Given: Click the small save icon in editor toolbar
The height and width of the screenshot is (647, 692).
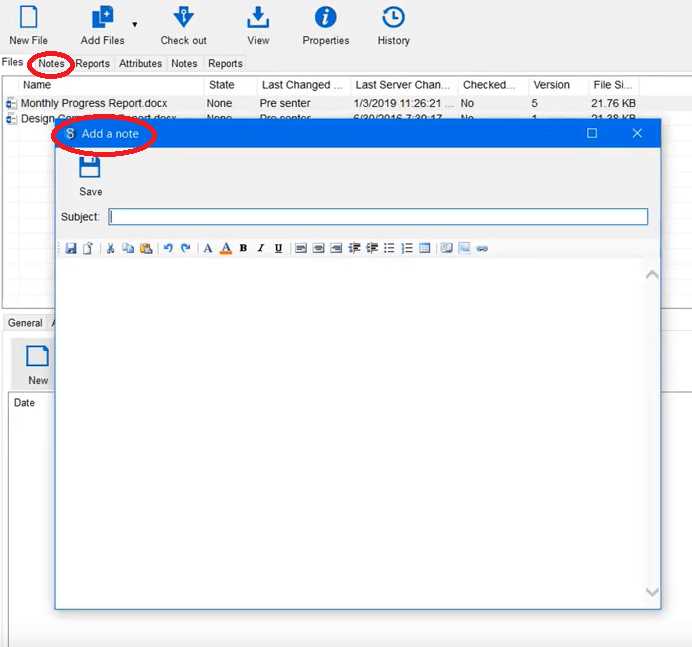Looking at the screenshot, I should (71, 248).
